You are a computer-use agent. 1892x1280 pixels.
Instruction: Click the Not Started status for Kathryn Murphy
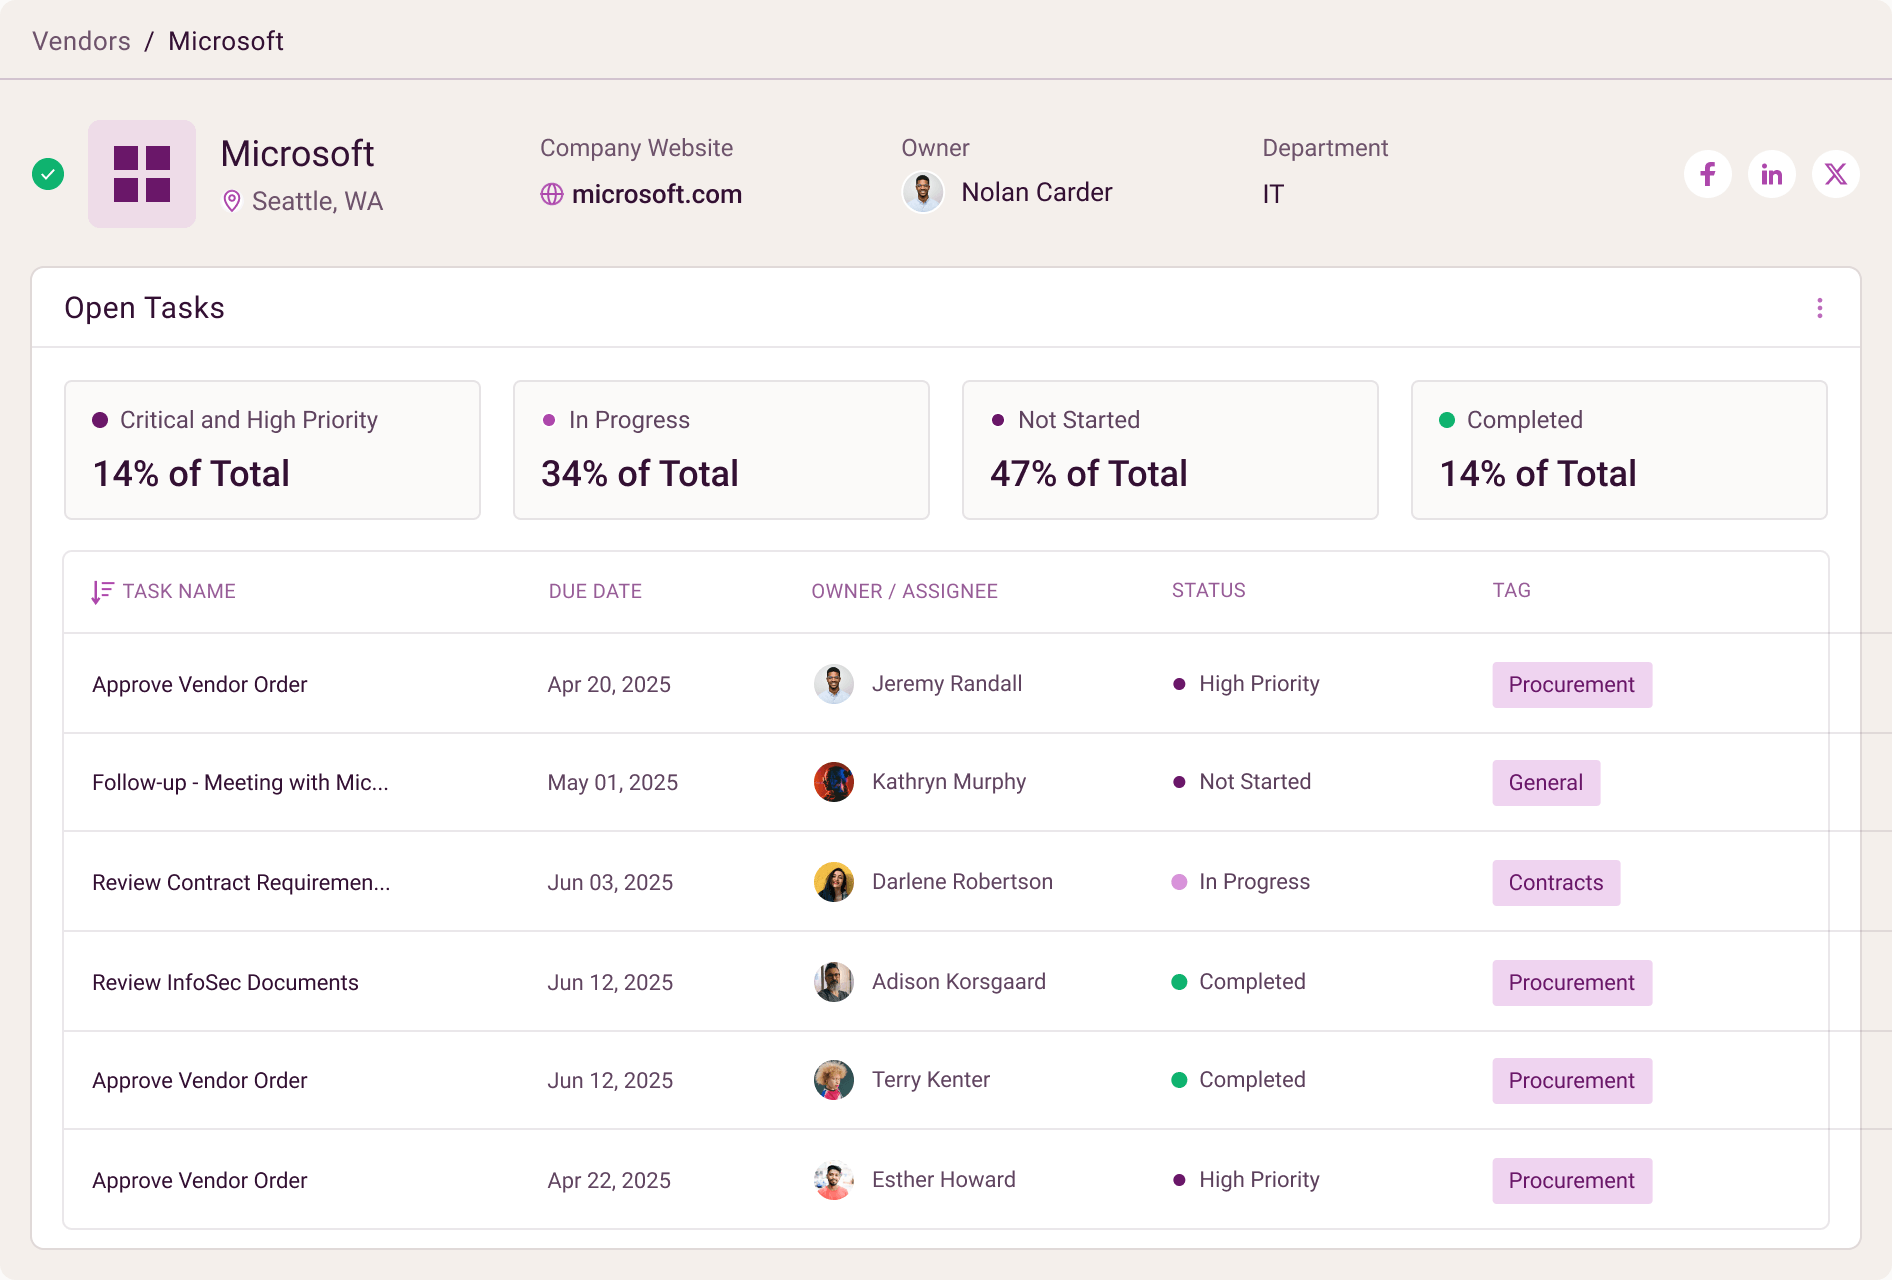(x=1242, y=782)
